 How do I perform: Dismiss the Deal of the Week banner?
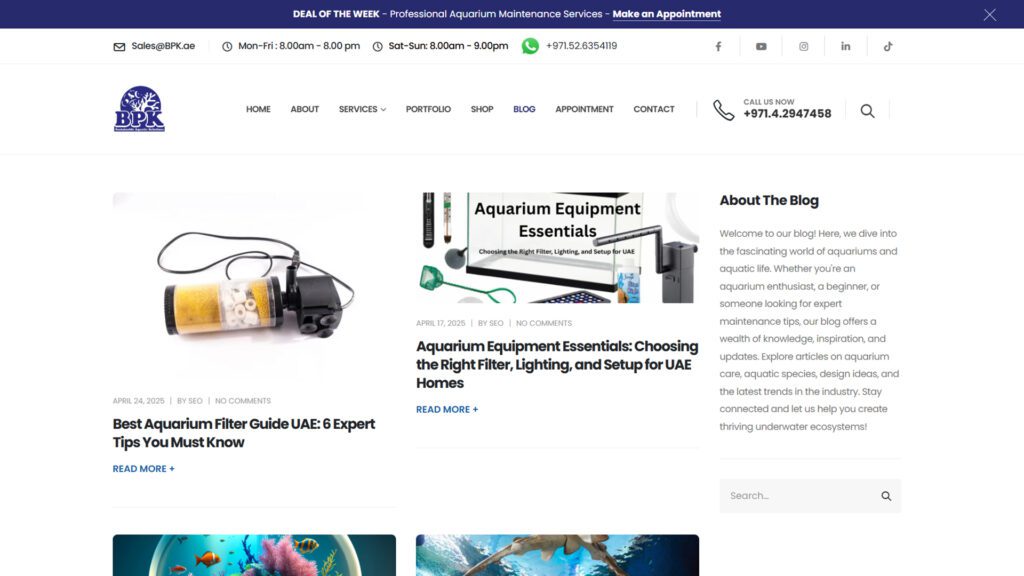(989, 14)
